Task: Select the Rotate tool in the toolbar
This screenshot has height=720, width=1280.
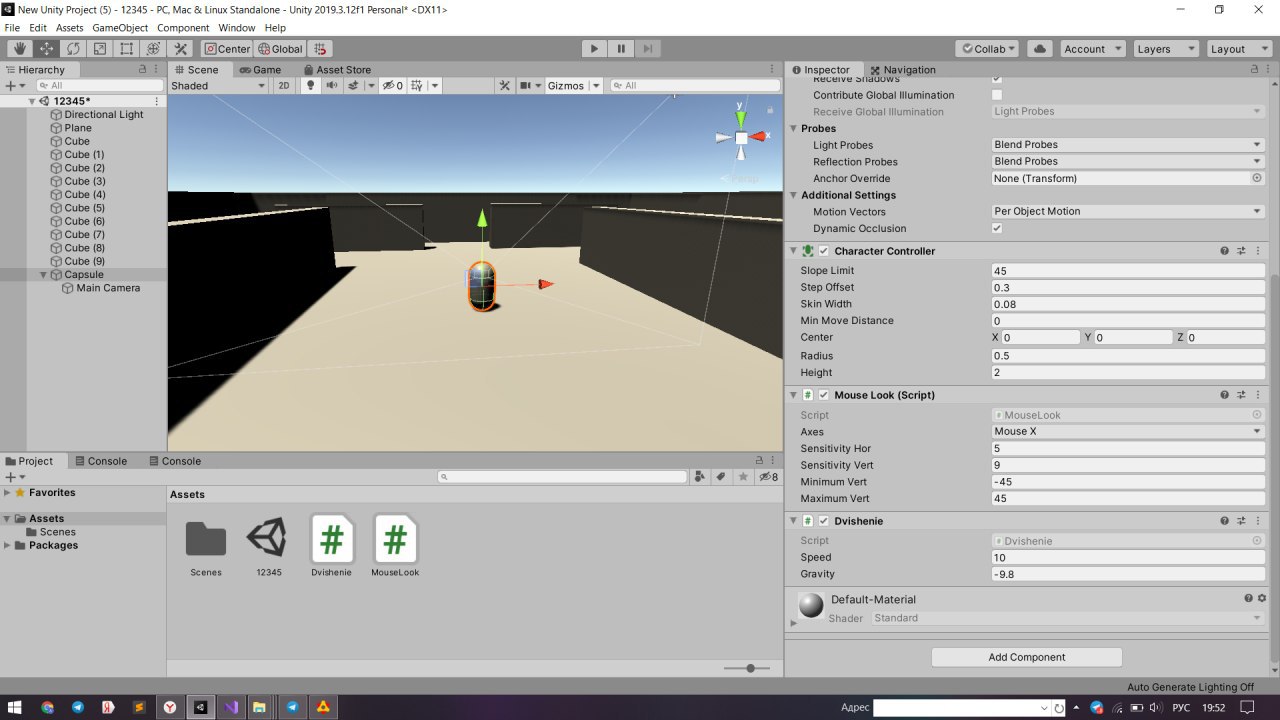Action: [73, 48]
